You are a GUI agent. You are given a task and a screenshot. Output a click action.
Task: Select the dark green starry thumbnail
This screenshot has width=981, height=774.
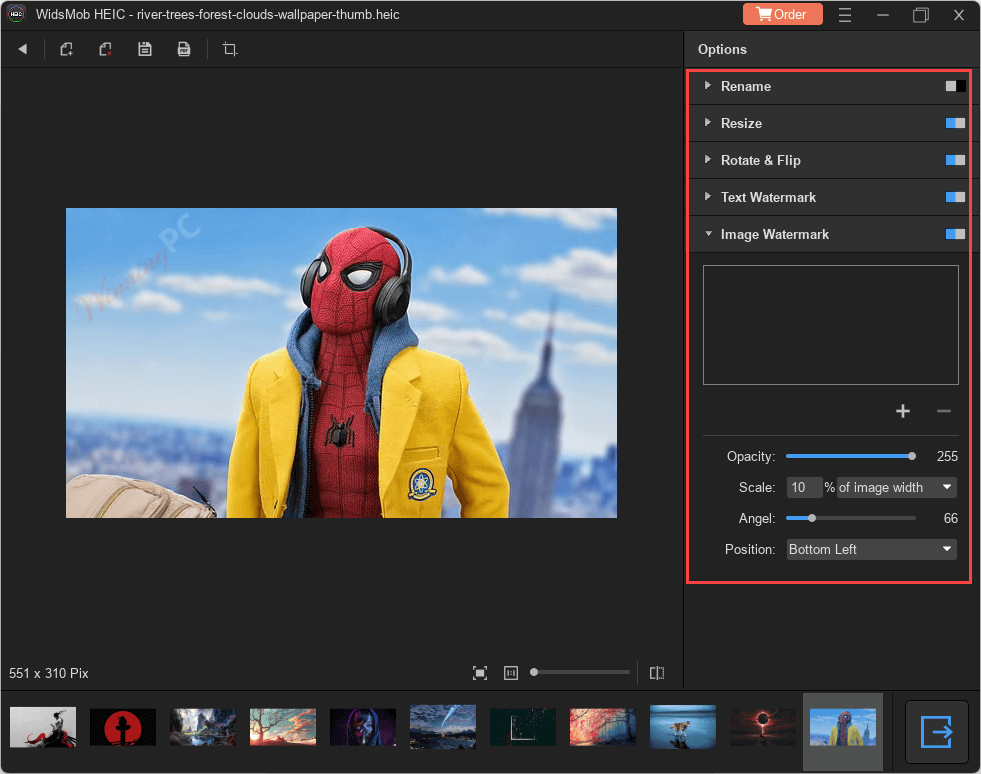[523, 727]
